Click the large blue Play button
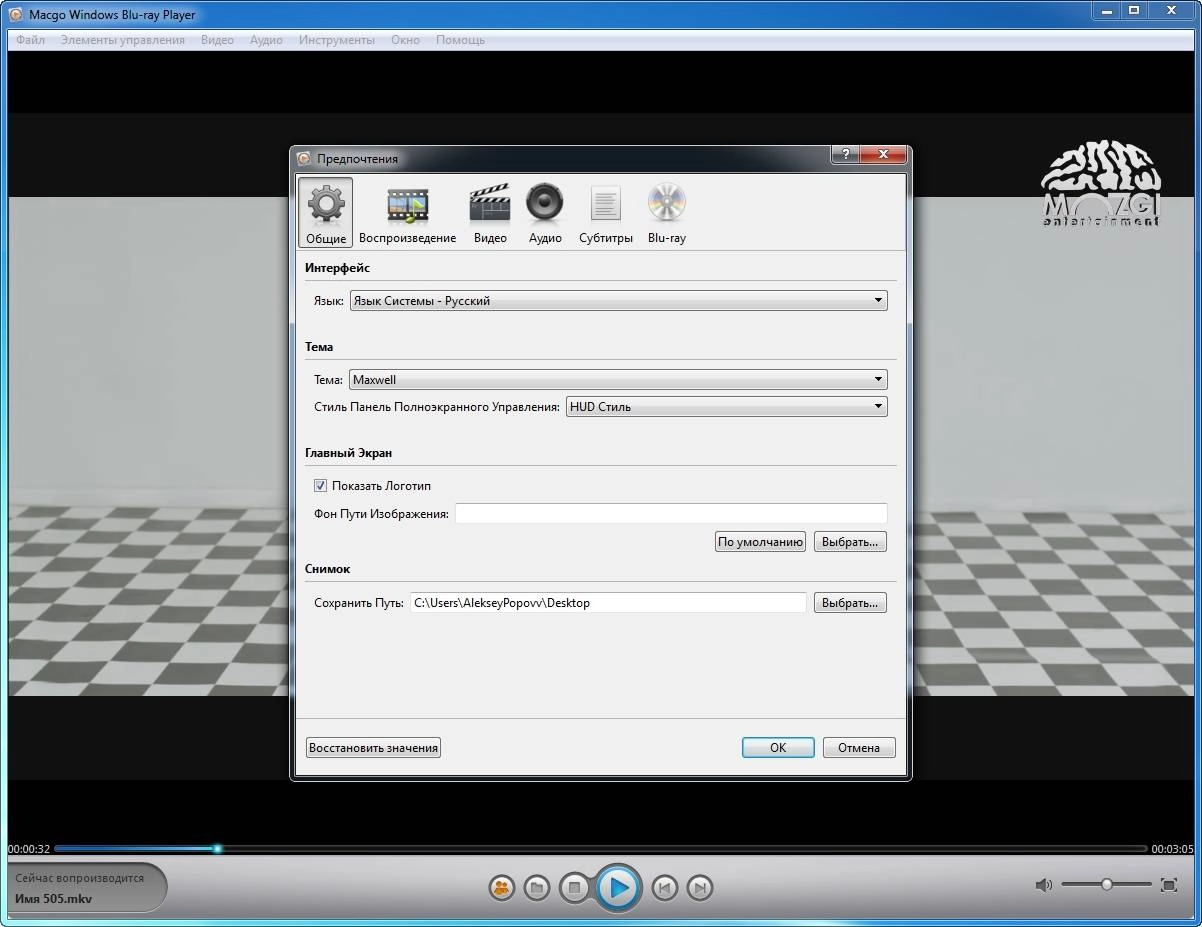 619,888
